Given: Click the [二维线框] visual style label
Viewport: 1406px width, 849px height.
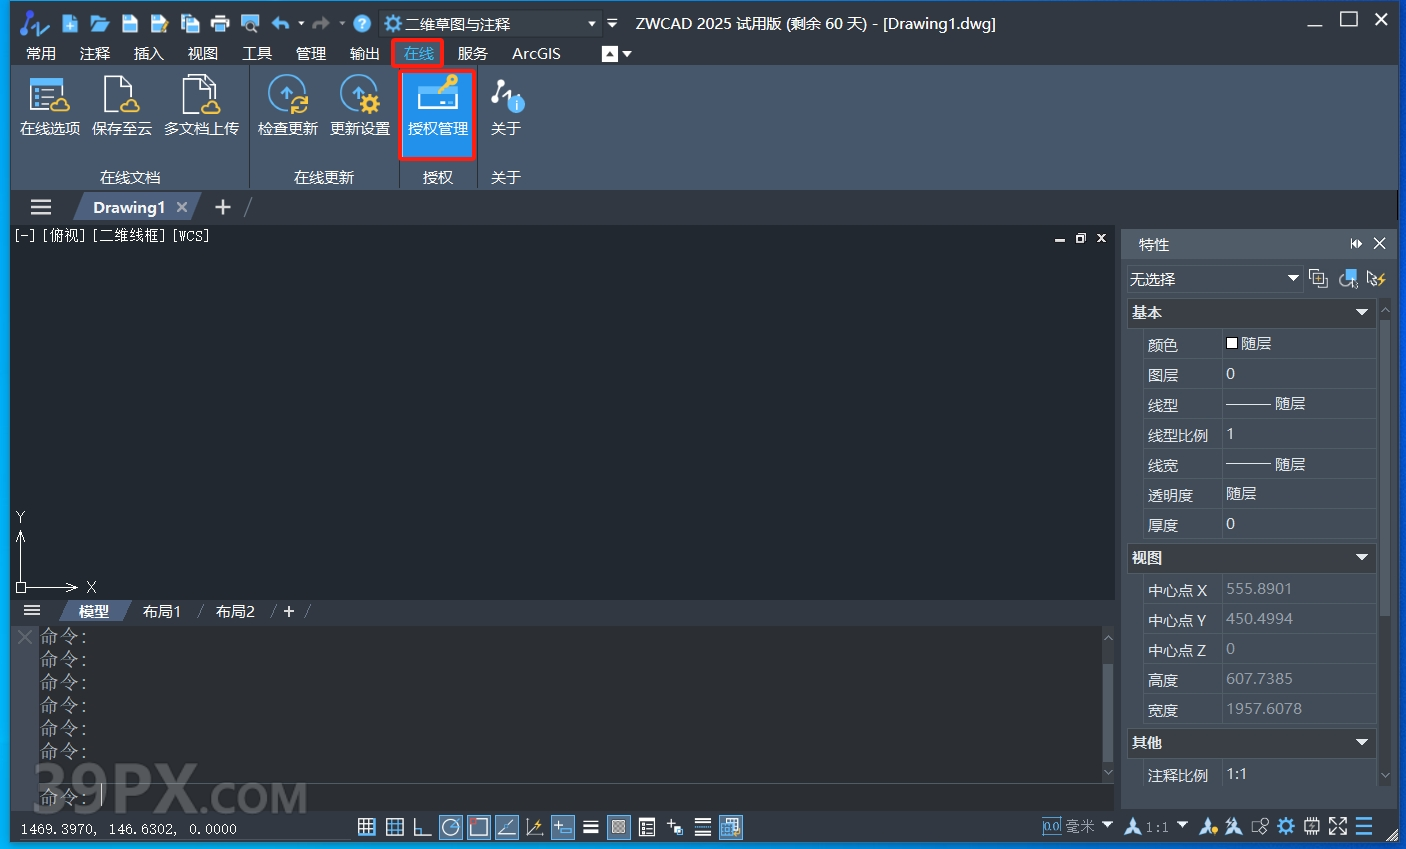Looking at the screenshot, I should 130,236.
